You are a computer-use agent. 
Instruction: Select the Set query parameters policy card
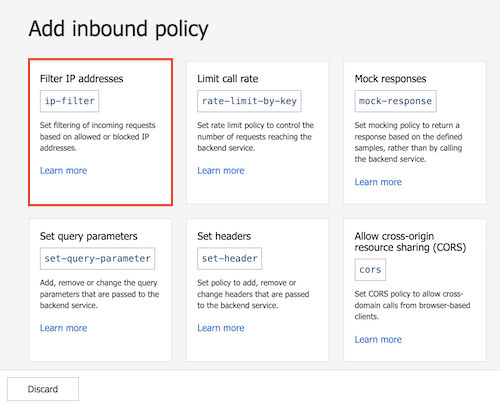click(x=100, y=290)
